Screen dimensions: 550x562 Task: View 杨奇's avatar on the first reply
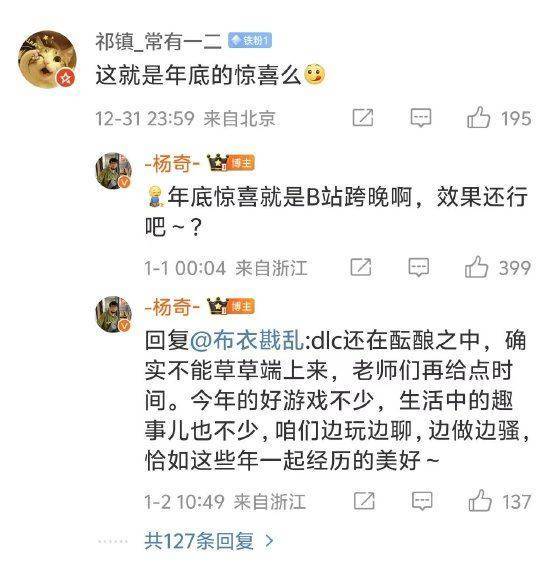pyautogui.click(x=114, y=171)
